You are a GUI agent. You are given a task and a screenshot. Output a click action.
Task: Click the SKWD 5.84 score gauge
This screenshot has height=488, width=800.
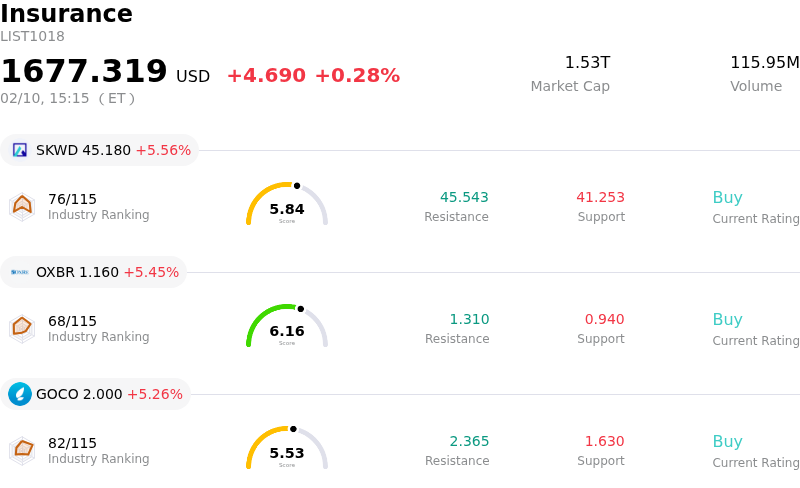pos(287,205)
